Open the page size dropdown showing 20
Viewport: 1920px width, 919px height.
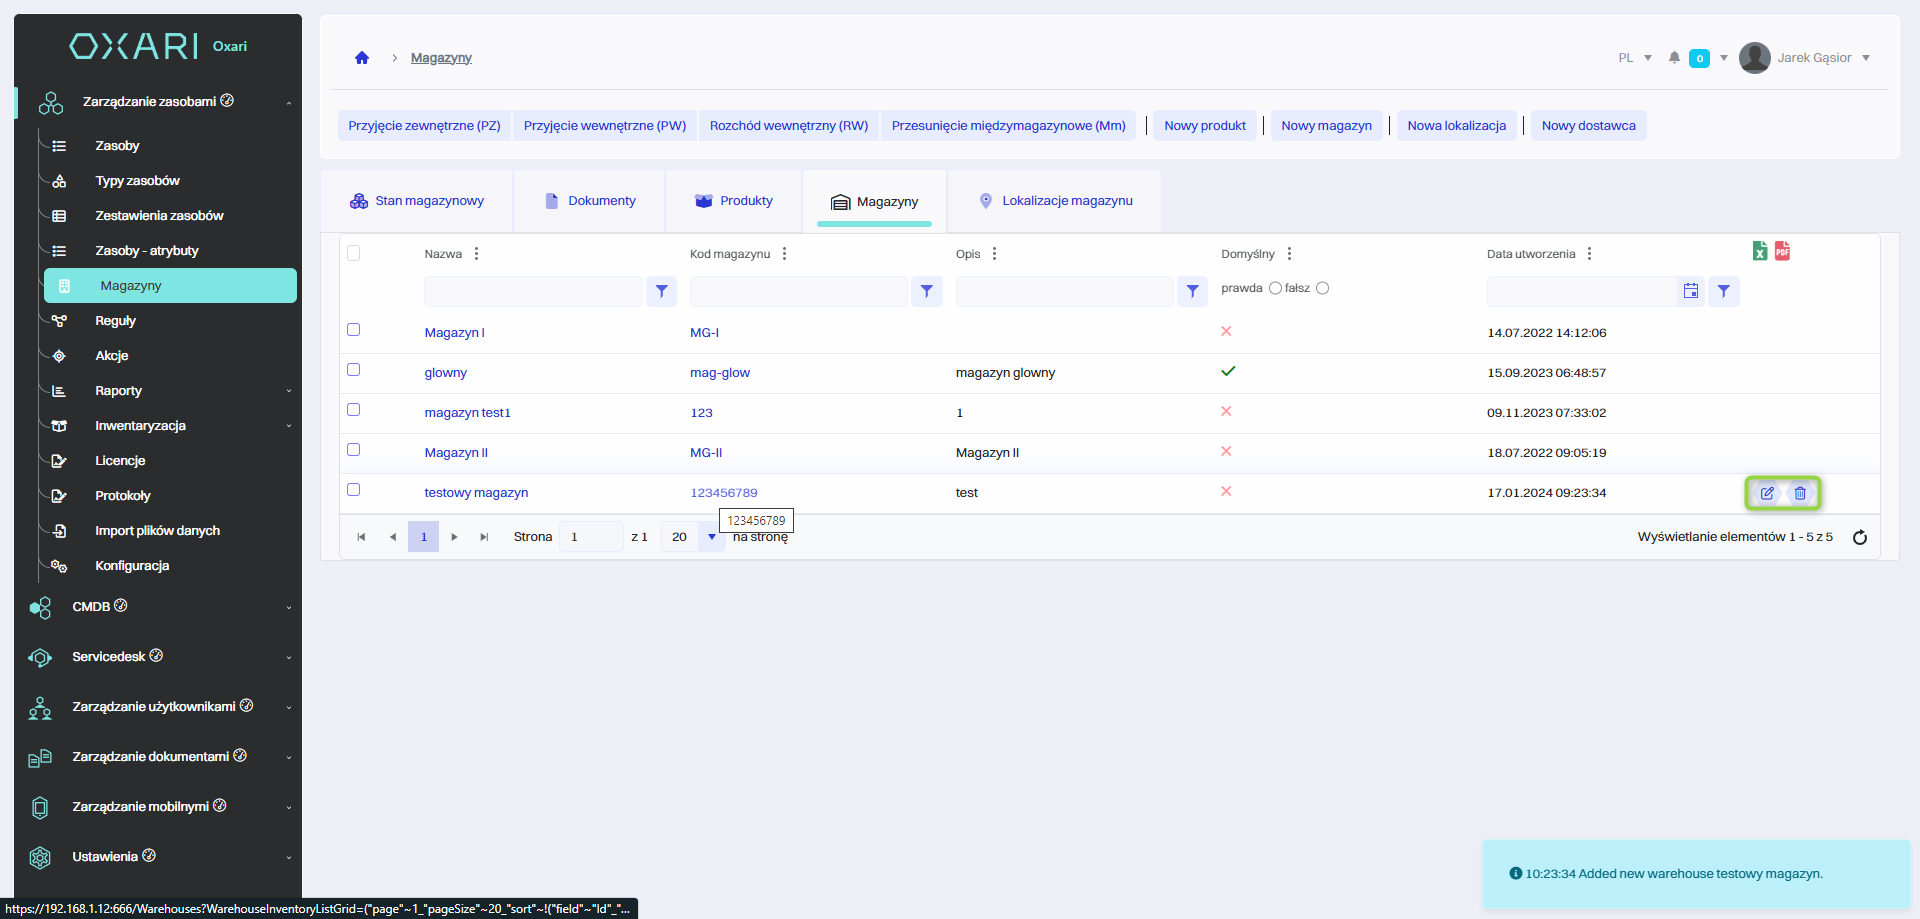coord(711,537)
